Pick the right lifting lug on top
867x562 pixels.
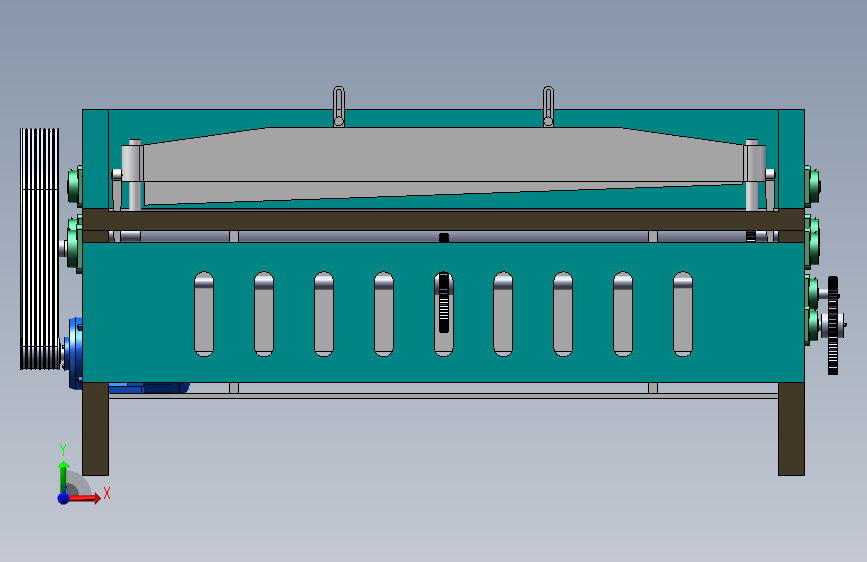coord(548,106)
